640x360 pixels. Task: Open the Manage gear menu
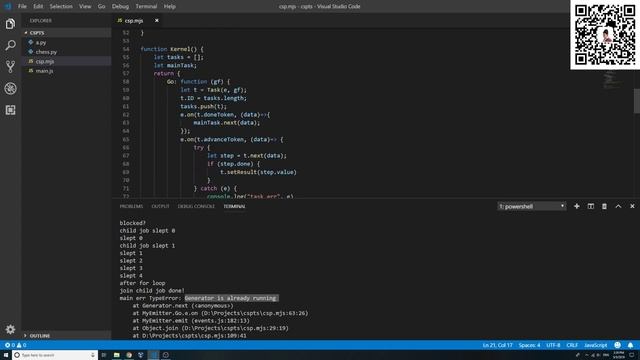(x=10, y=329)
